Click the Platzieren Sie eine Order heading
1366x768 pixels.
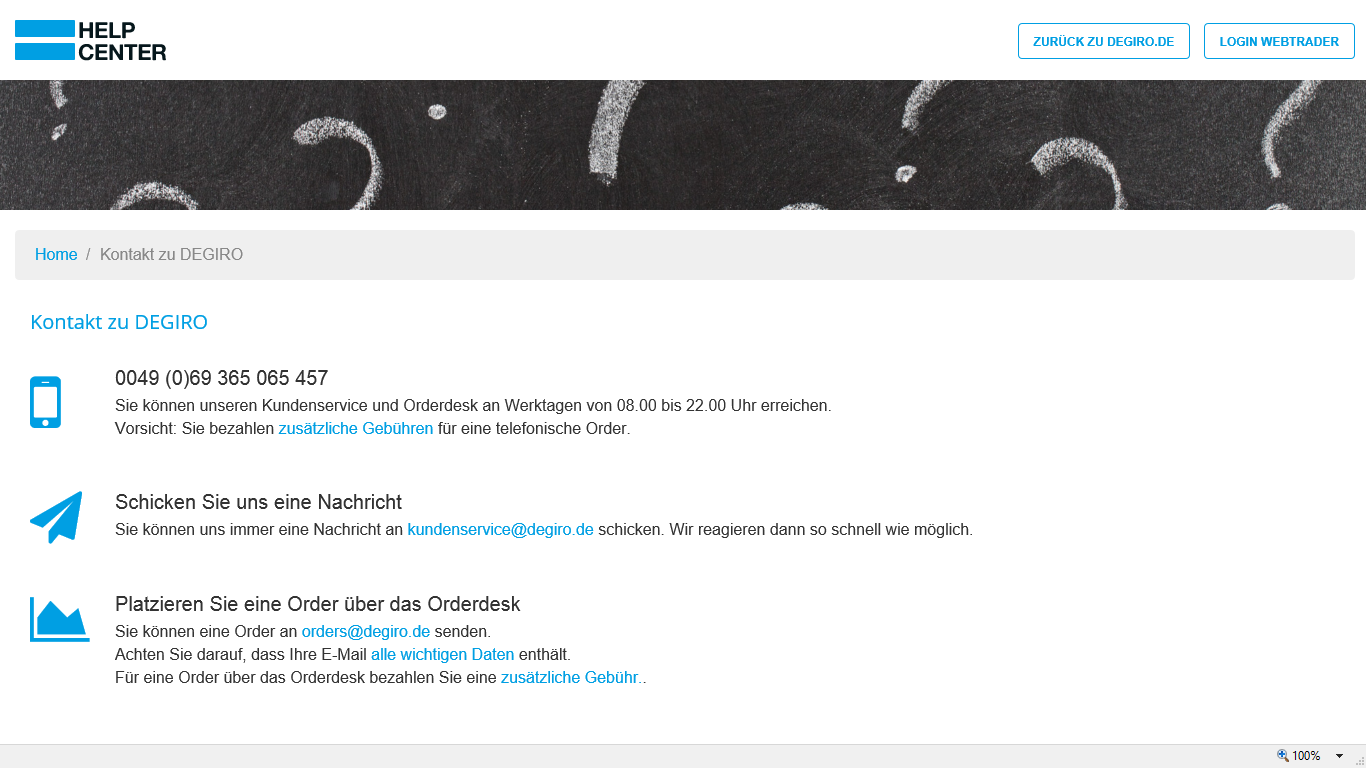(x=318, y=604)
